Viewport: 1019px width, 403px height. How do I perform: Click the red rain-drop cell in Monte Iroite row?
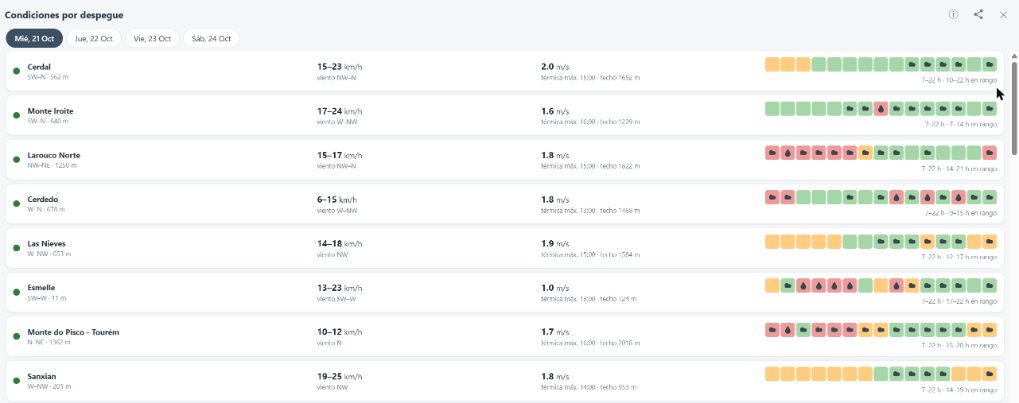pyautogui.click(x=881, y=109)
